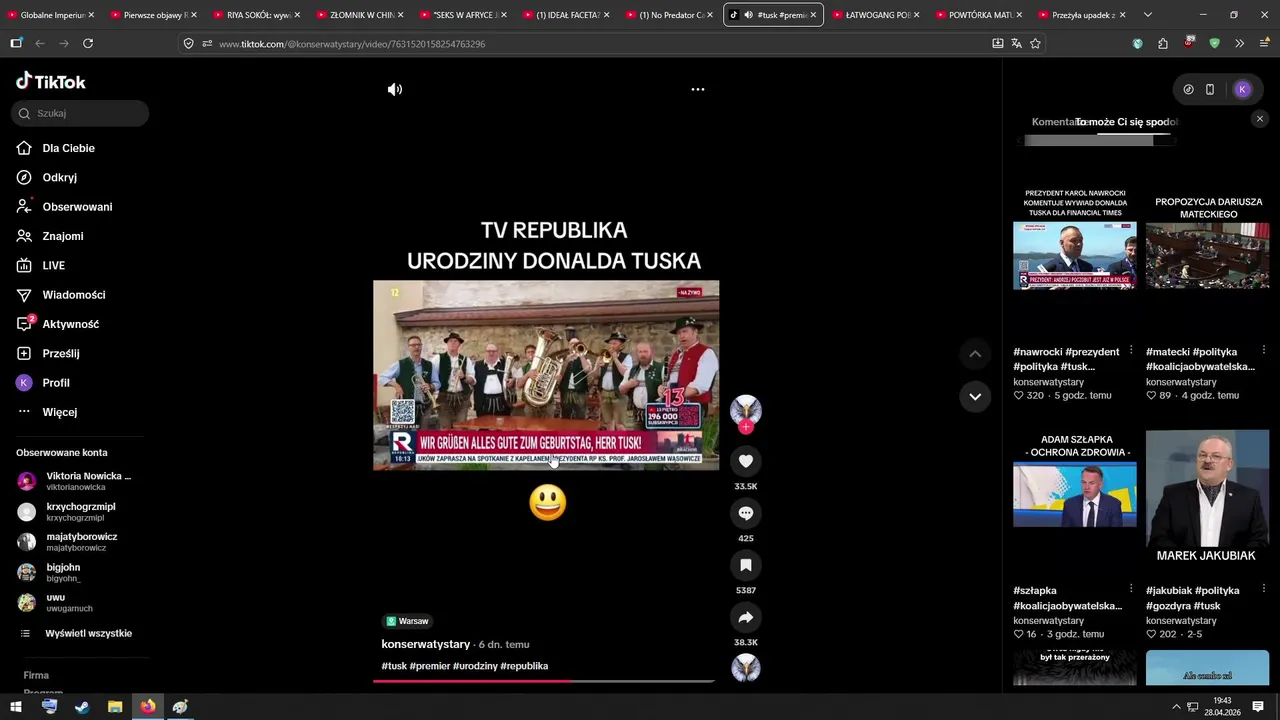
Task: Go to the previous video arrow
Action: (975, 354)
